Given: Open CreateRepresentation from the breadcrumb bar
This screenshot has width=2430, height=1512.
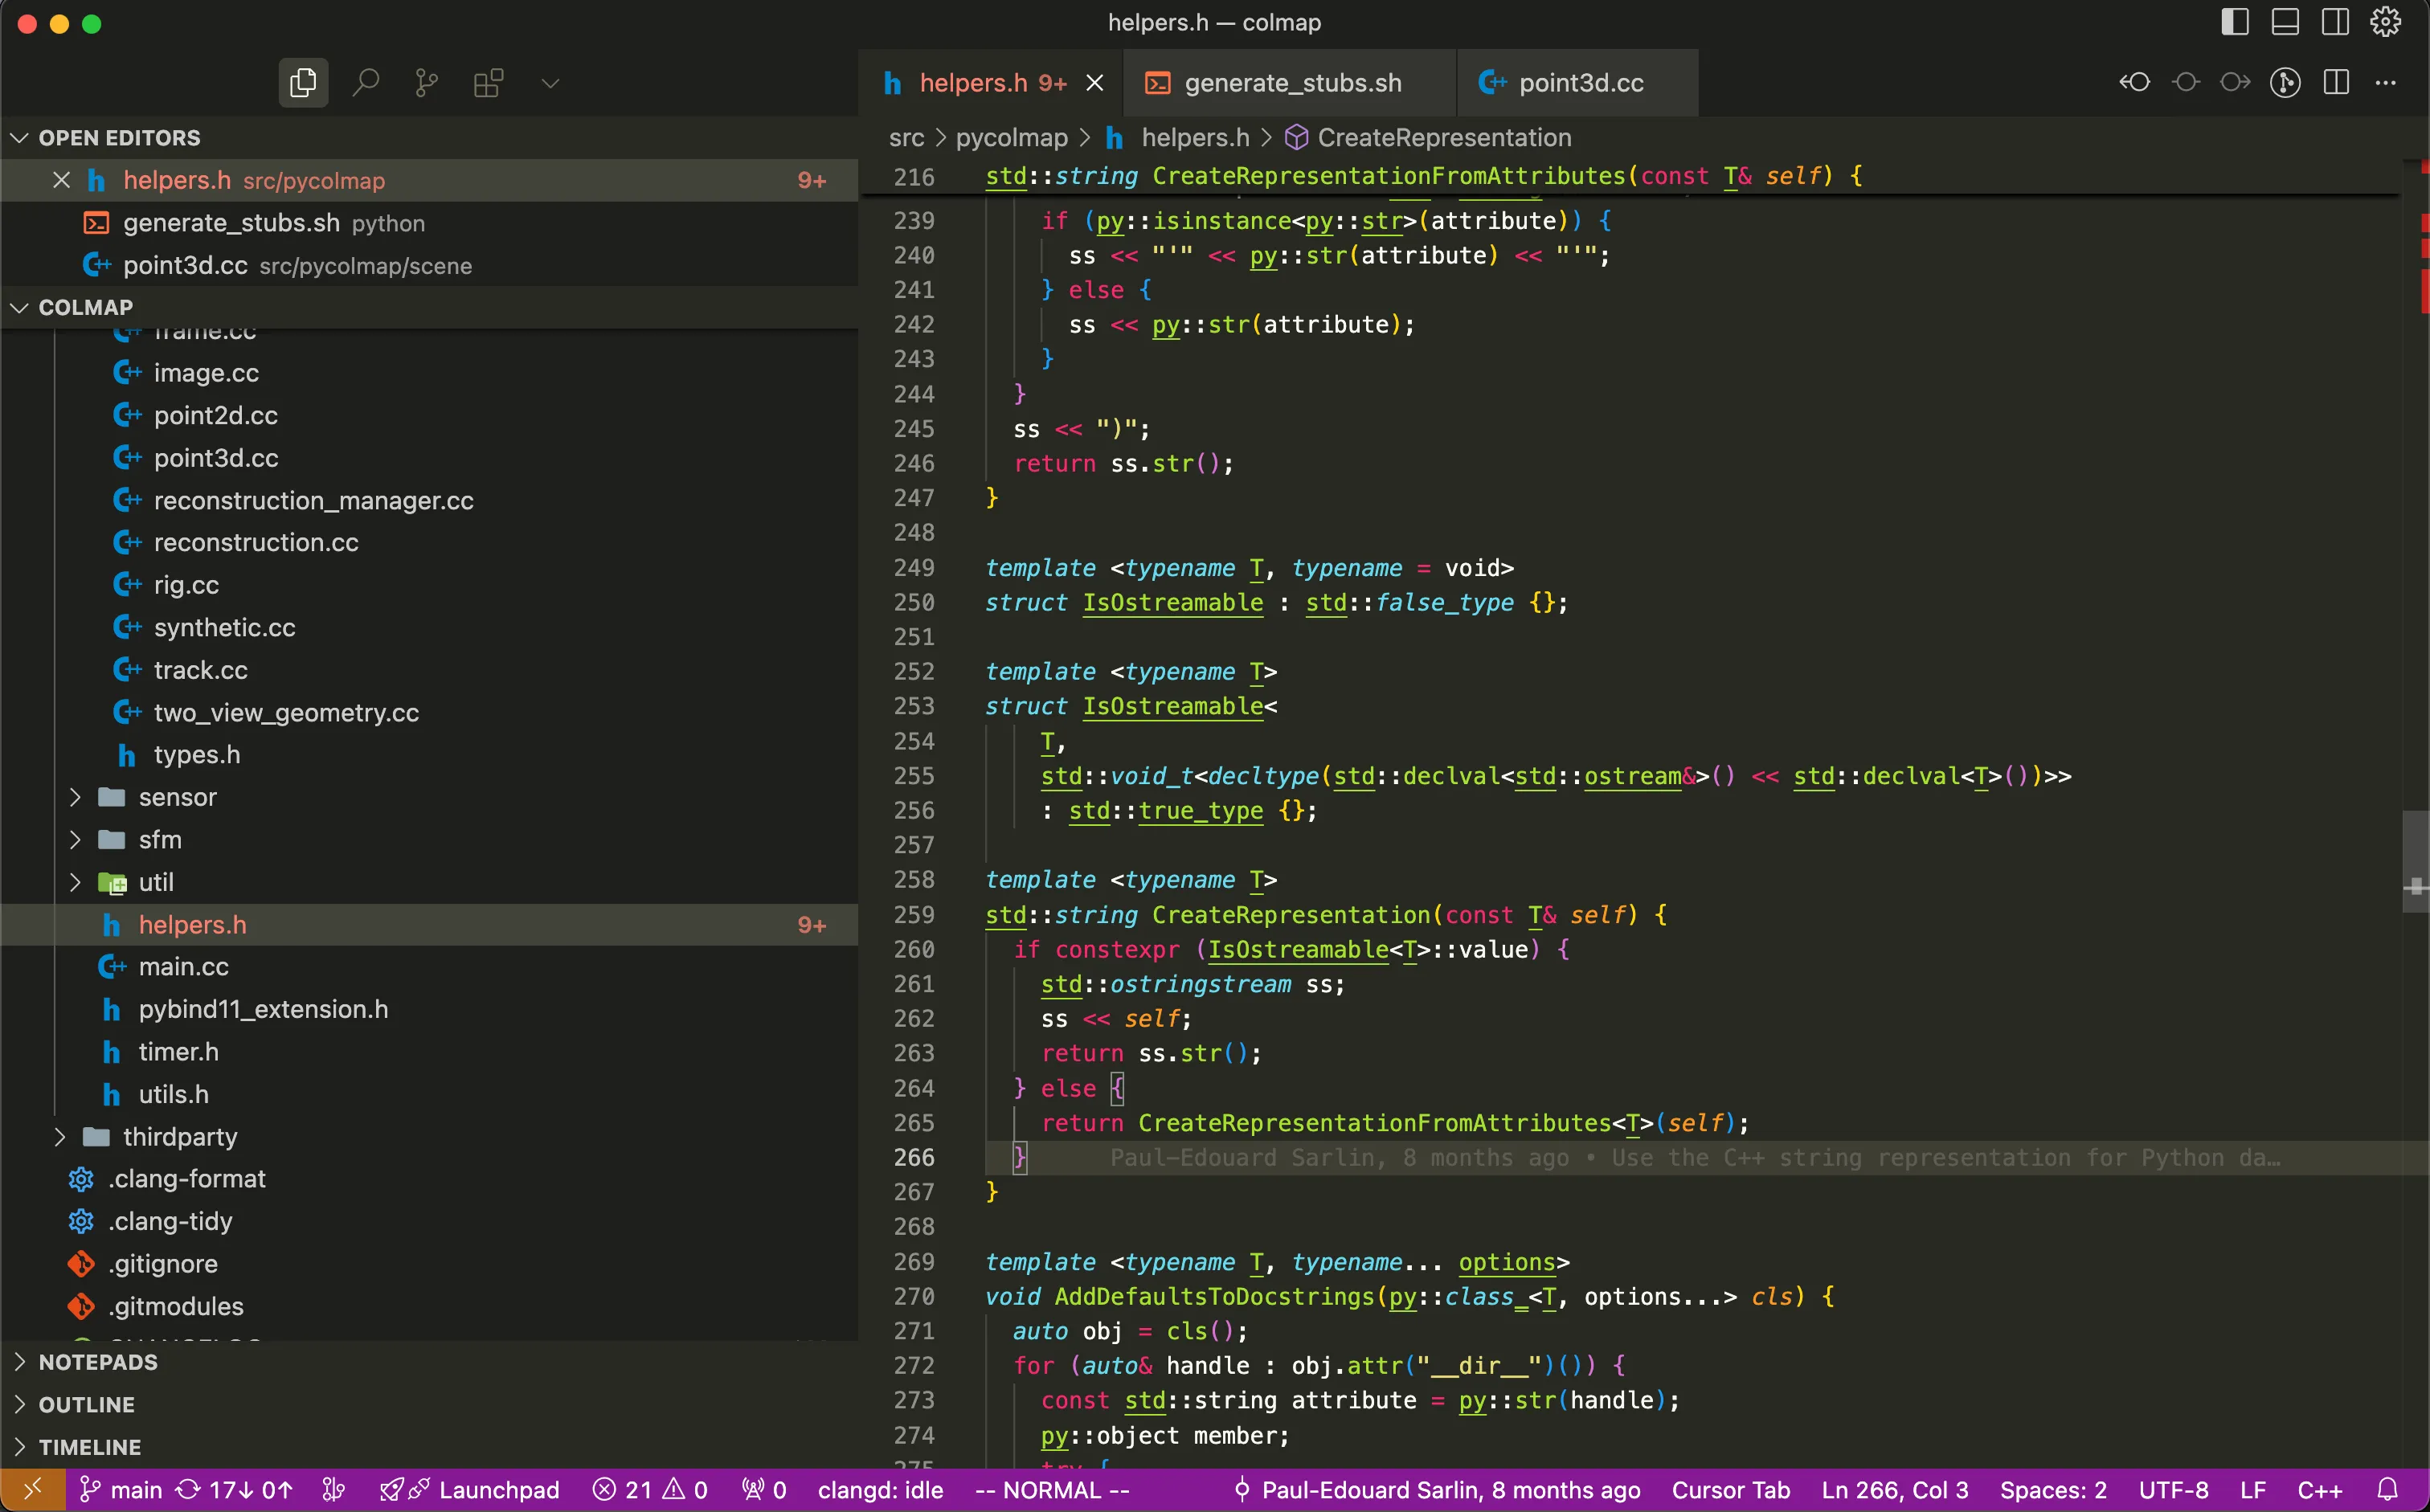Looking at the screenshot, I should pyautogui.click(x=1443, y=137).
